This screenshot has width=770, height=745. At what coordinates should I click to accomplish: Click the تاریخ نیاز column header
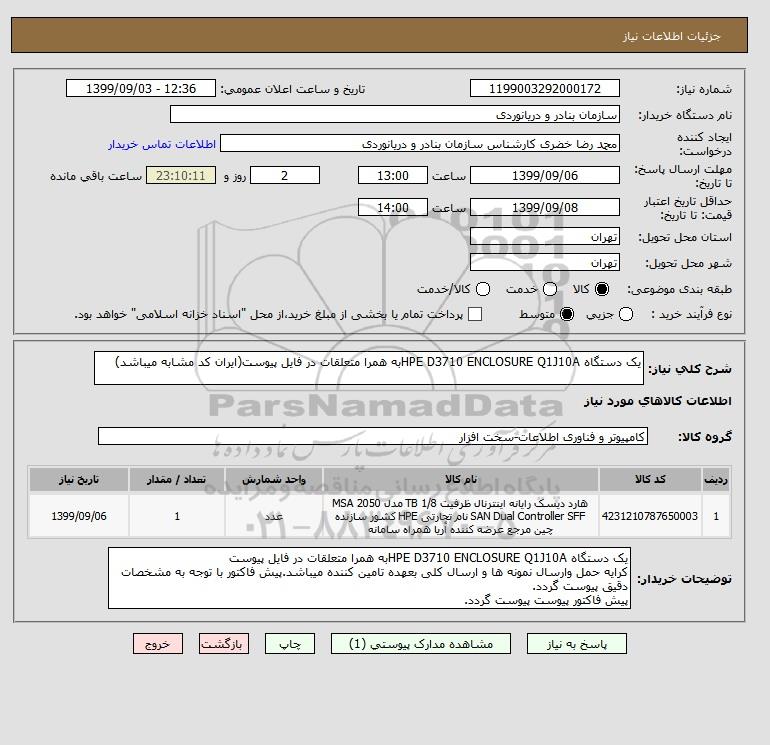pos(79,479)
